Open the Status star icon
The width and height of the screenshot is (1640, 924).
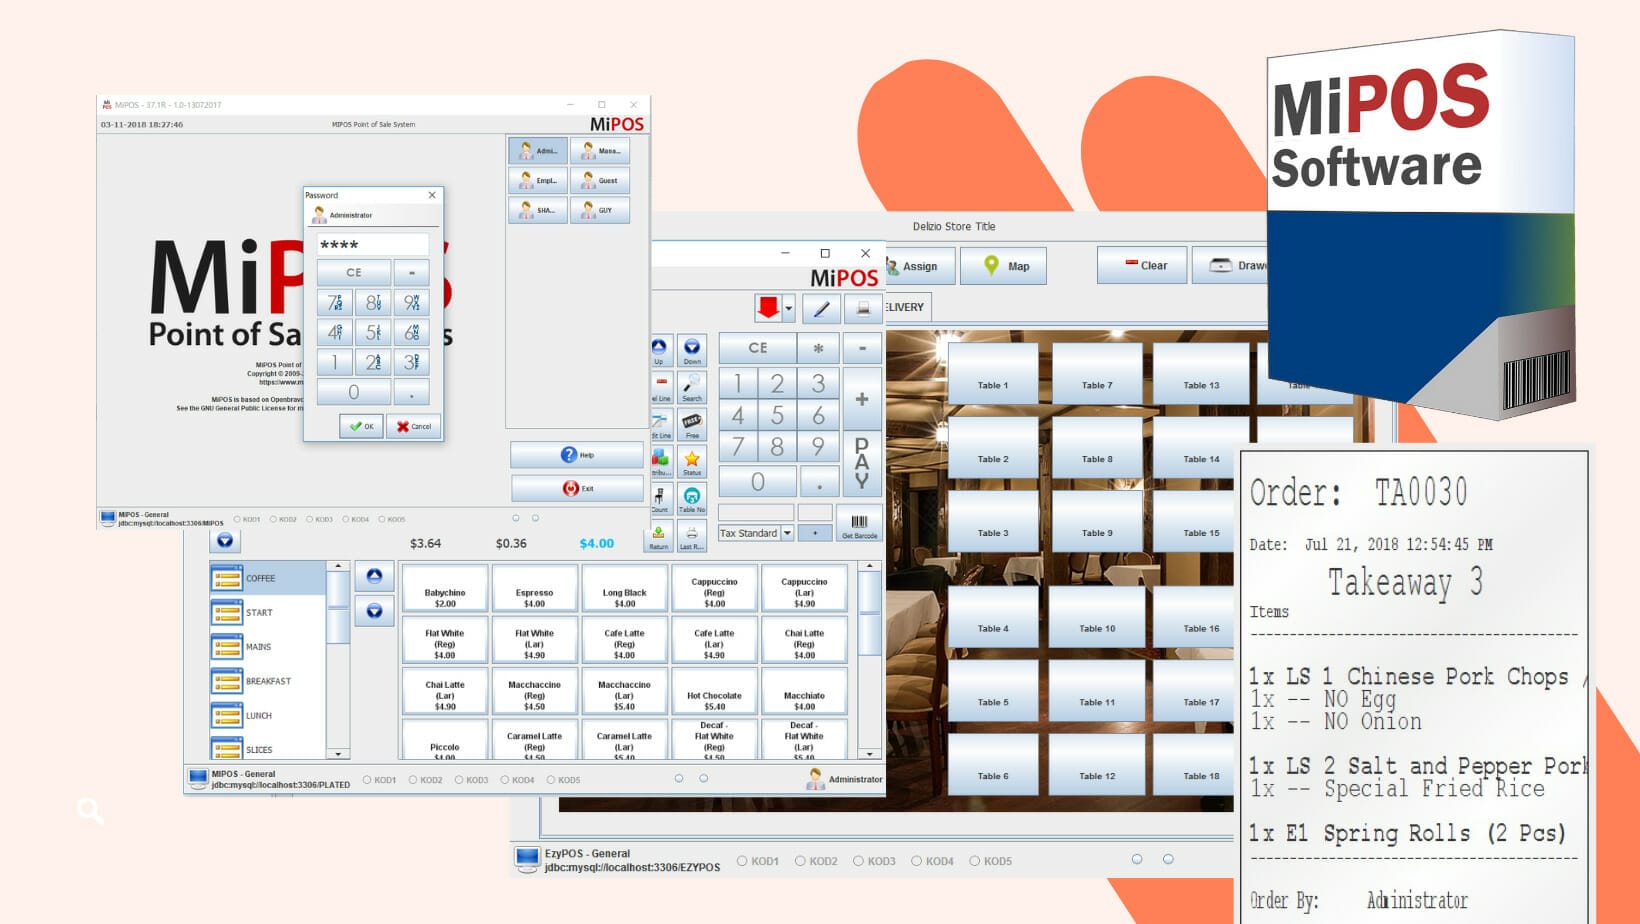point(692,461)
